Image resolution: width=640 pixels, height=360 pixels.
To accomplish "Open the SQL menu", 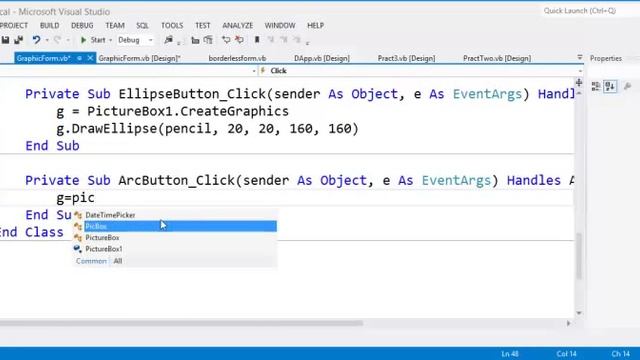I will point(142,25).
